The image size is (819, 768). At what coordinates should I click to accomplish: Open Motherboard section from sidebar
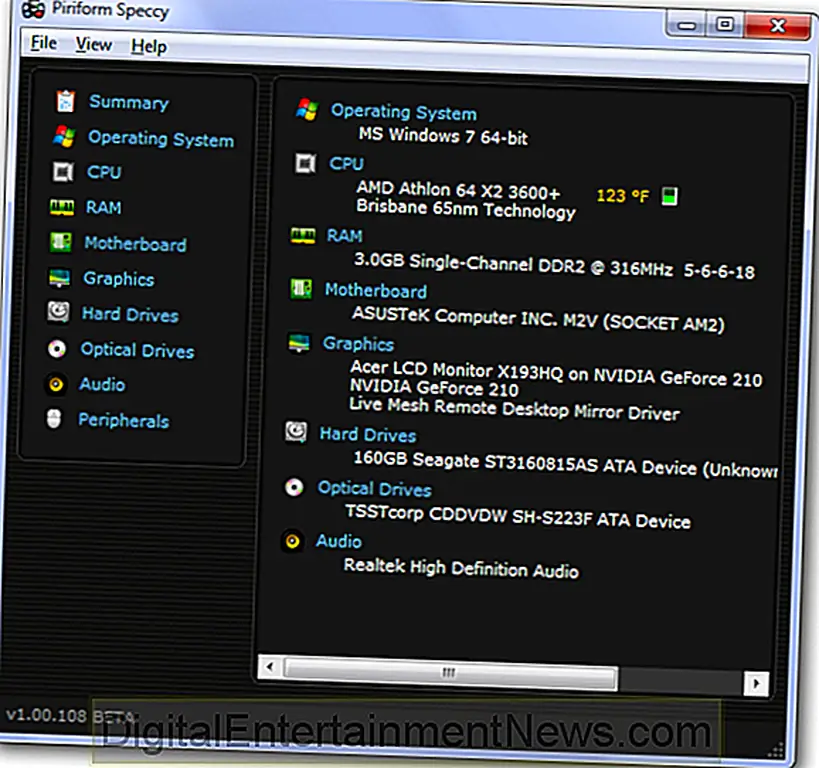click(x=135, y=243)
